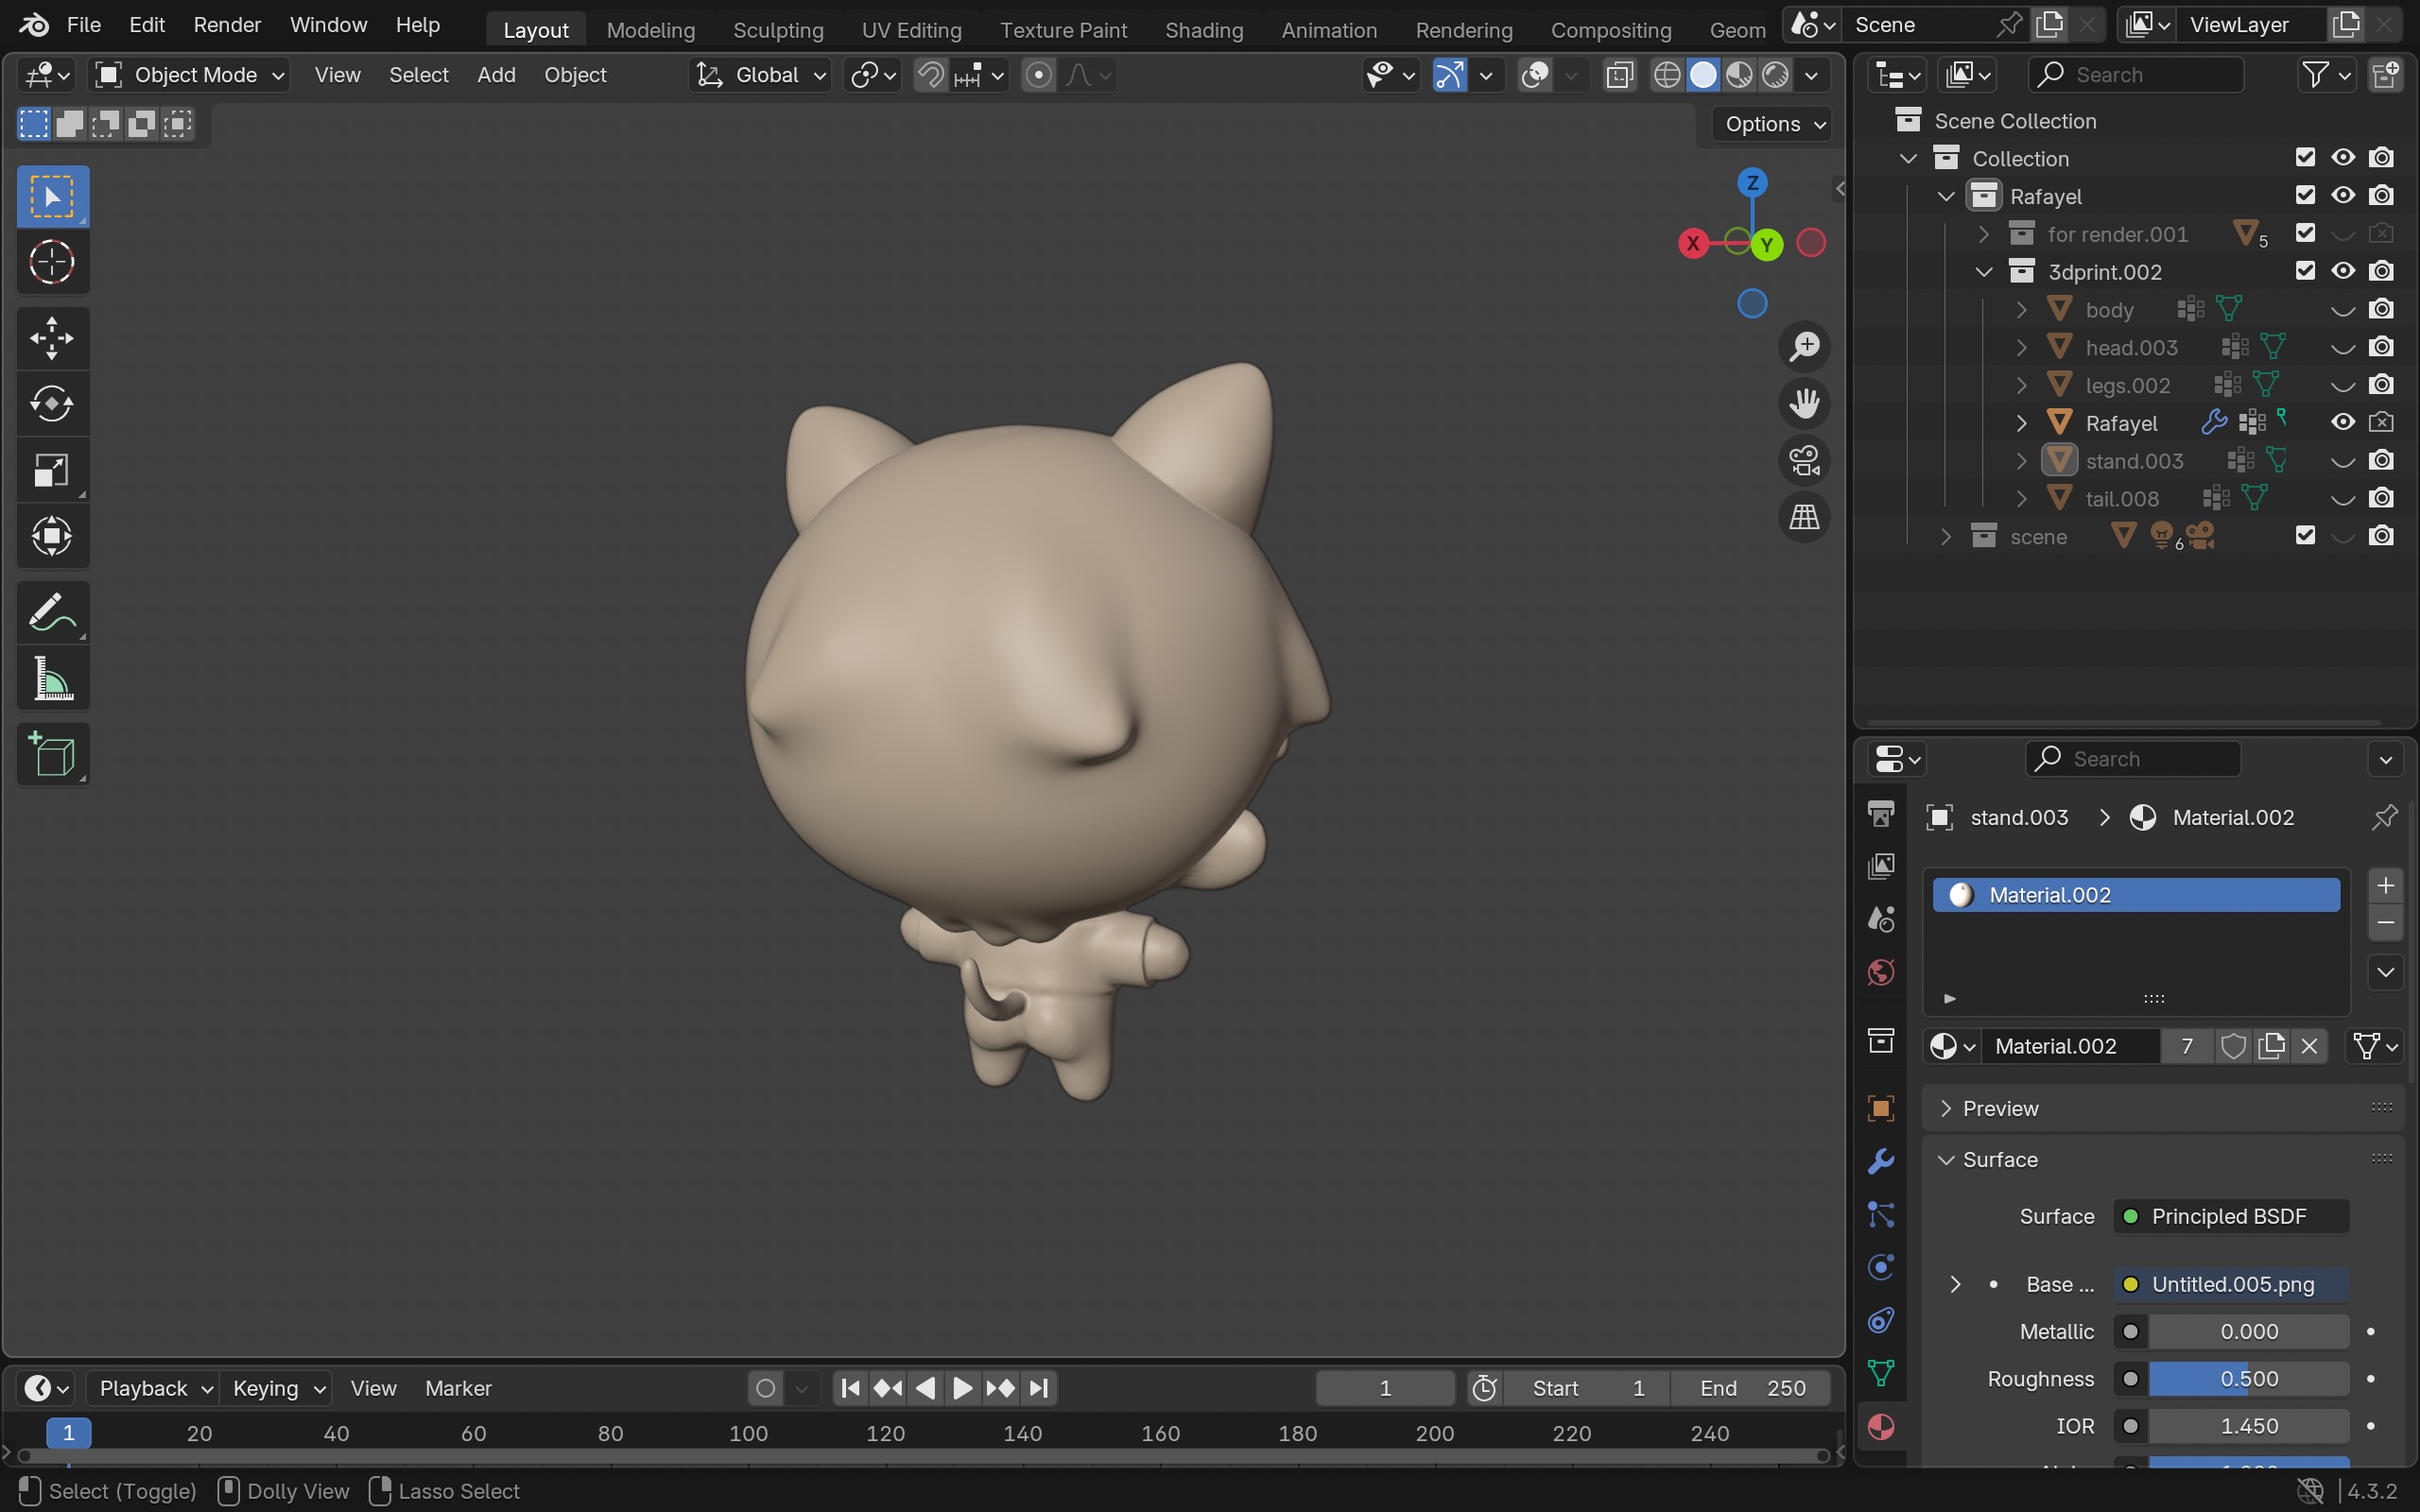Show the body object in viewport
This screenshot has width=2420, height=1512.
pos(2342,310)
